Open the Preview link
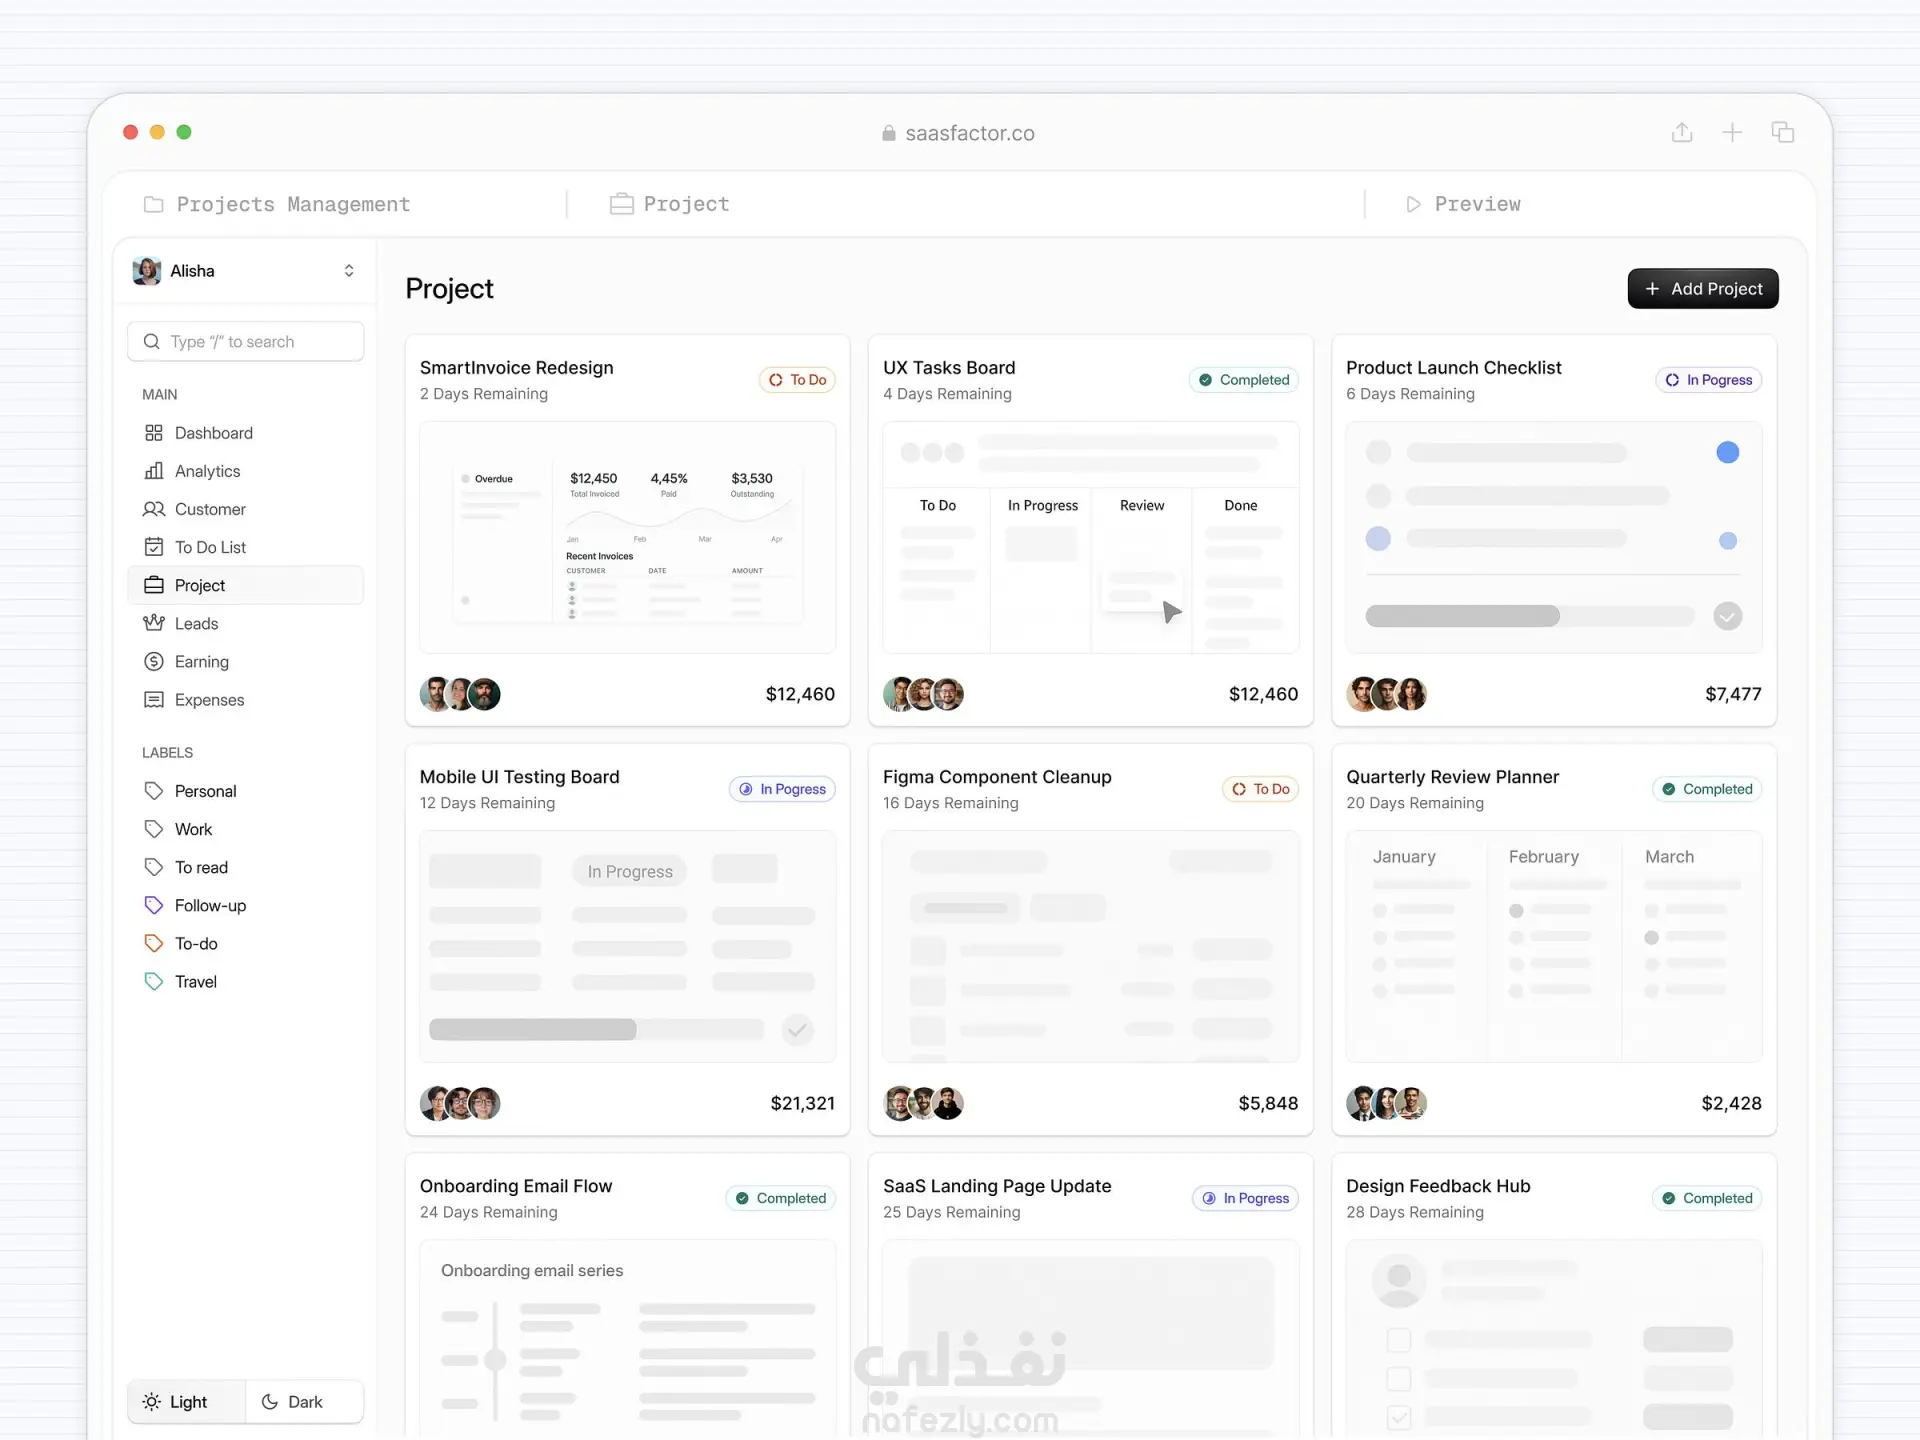This screenshot has width=1920, height=1440. coord(1463,204)
